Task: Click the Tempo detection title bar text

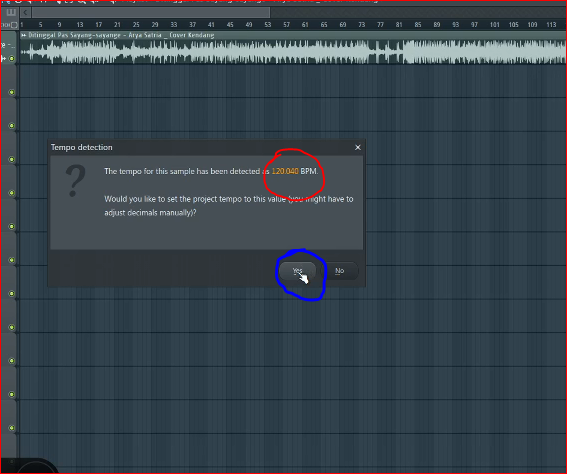Action: click(x=81, y=147)
